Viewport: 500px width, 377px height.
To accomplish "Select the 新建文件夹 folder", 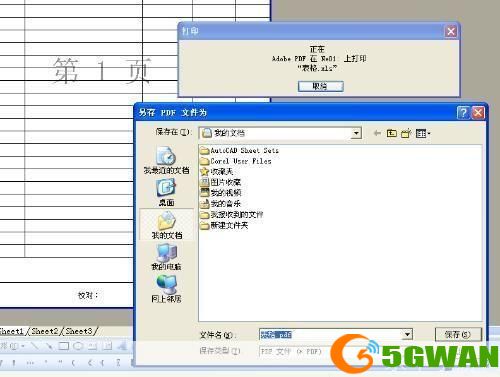I will tap(224, 226).
